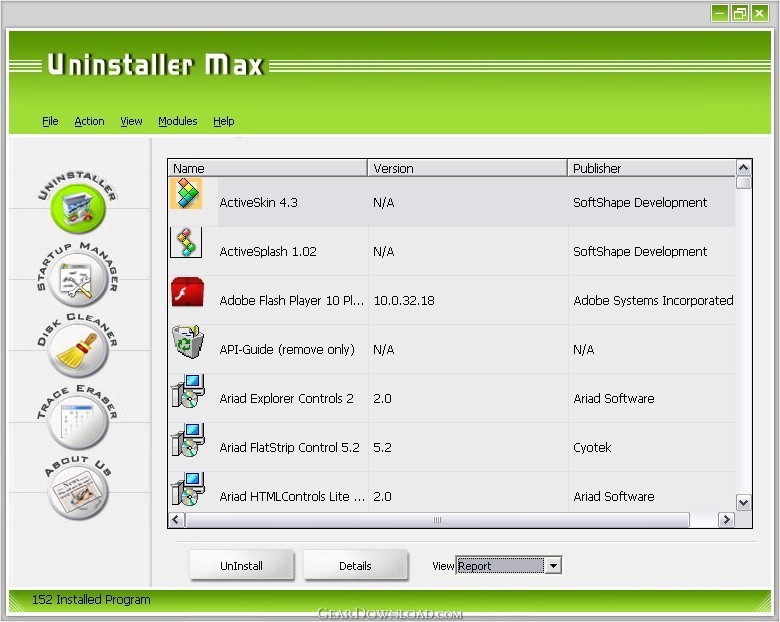The width and height of the screenshot is (780, 622).
Task: Click Adobe Systems Incorporated publisher cell
Action: click(653, 301)
